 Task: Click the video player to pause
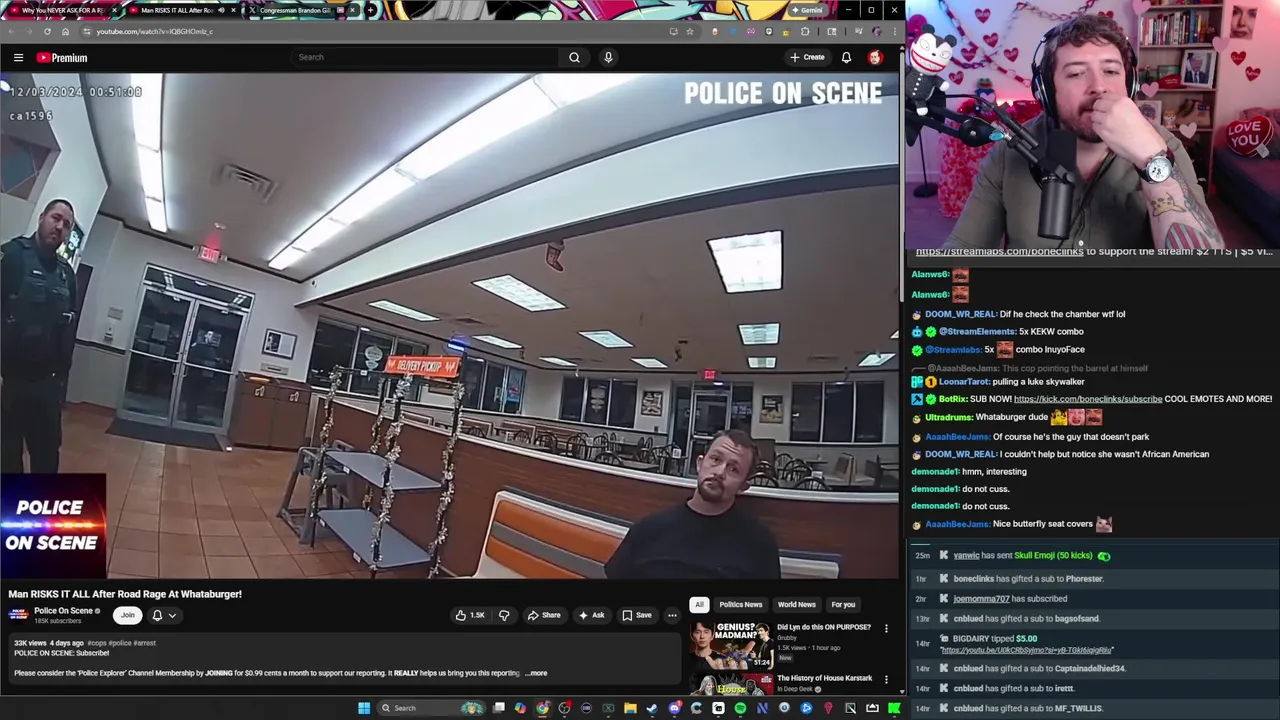tap(450, 325)
